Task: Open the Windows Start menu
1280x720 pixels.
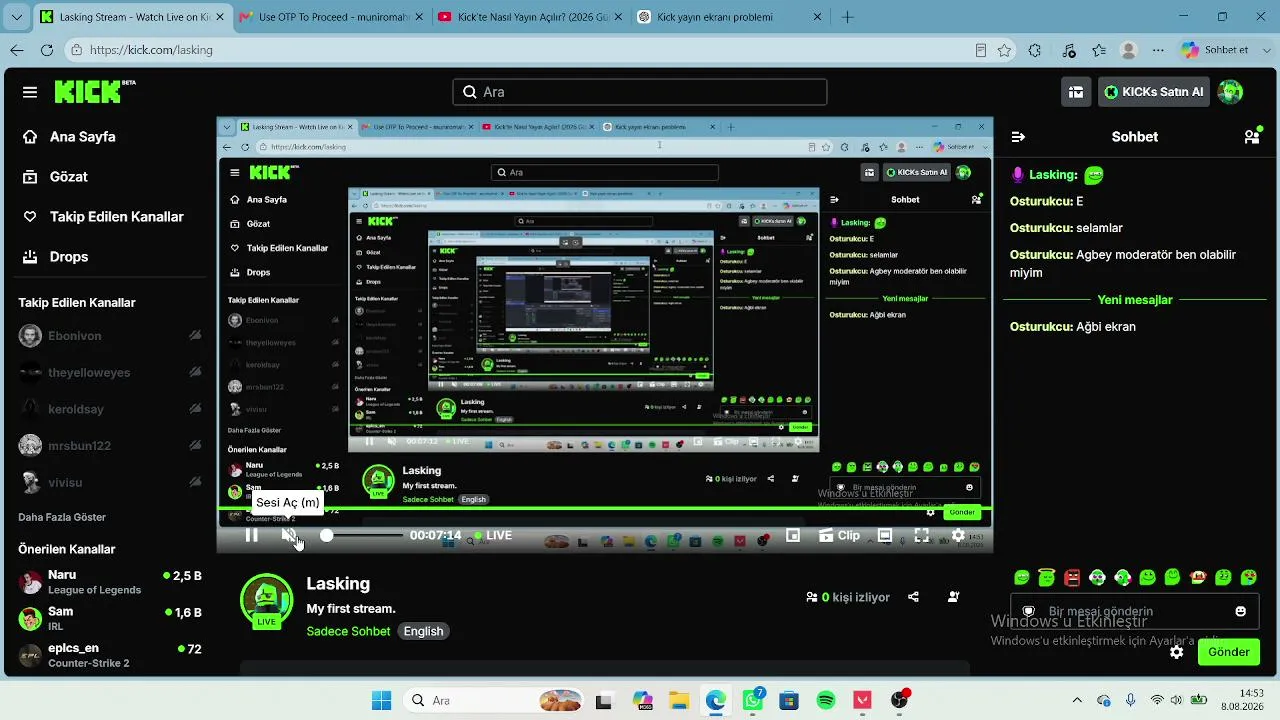Action: 382,701
